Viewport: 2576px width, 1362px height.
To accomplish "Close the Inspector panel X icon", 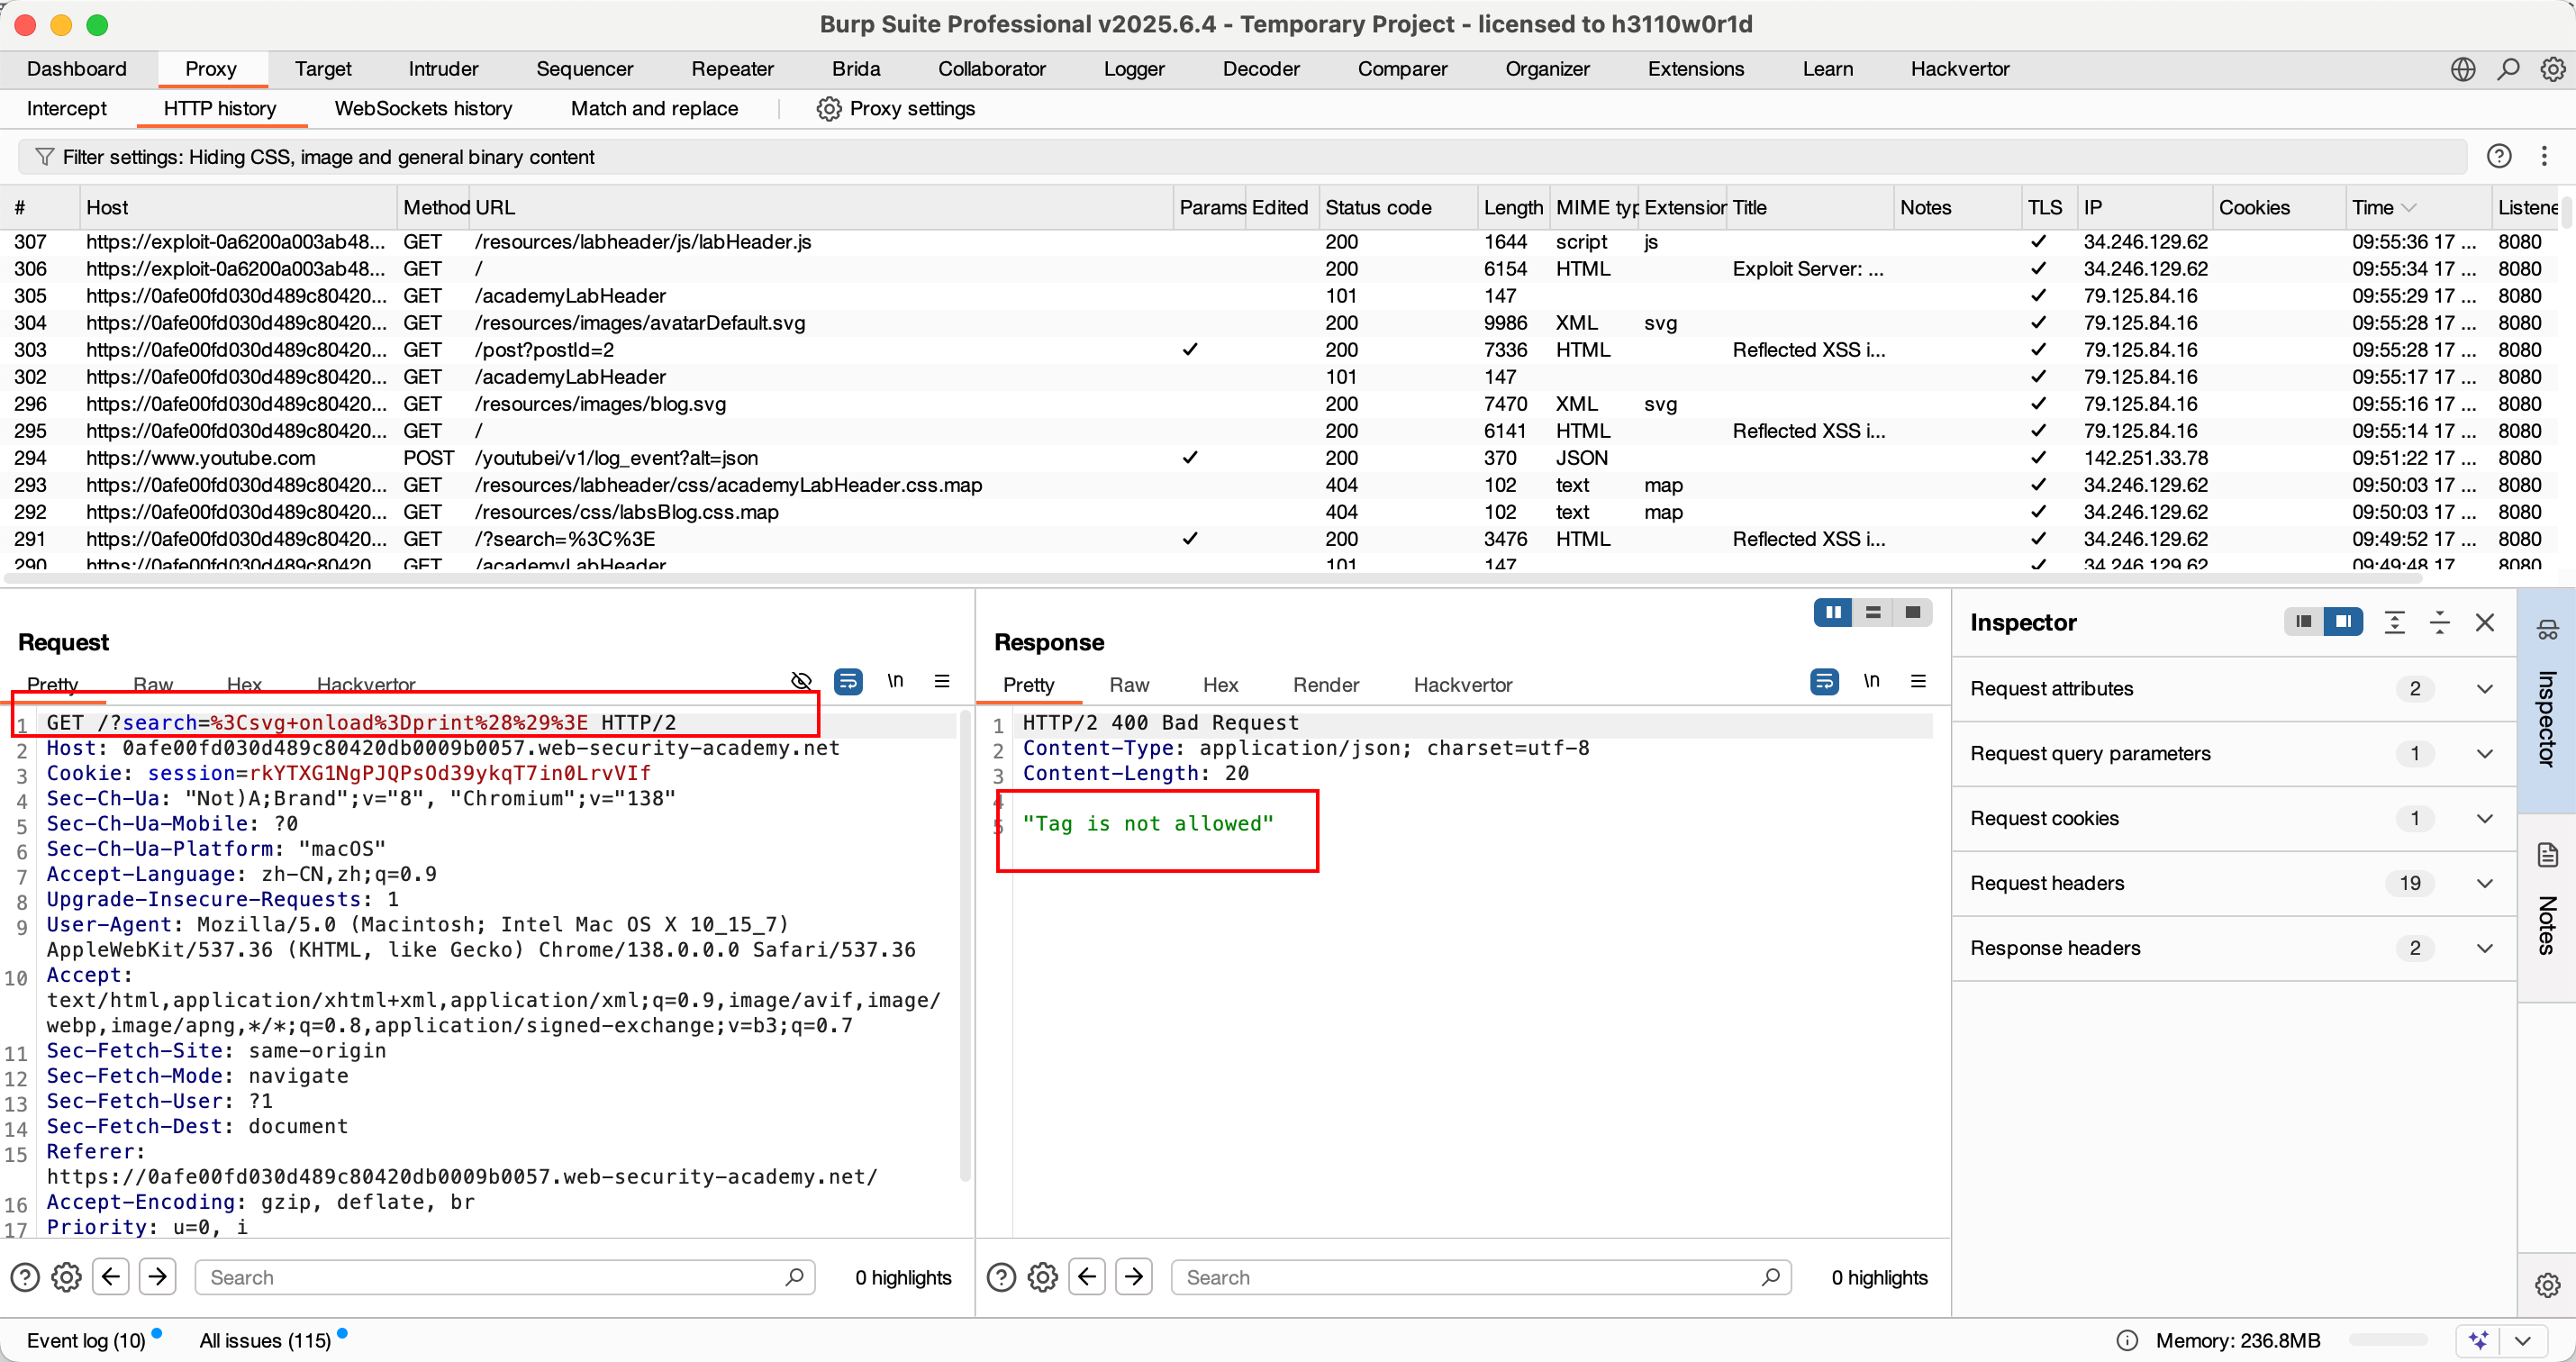I will [2485, 622].
